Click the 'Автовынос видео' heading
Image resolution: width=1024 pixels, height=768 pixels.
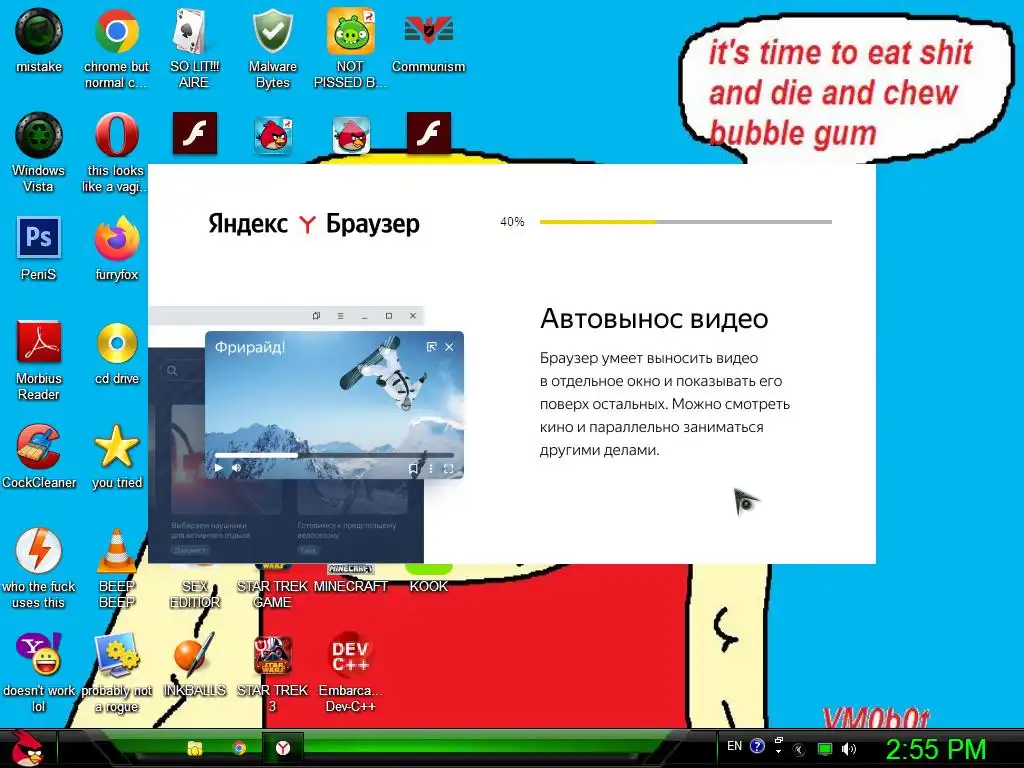654,319
